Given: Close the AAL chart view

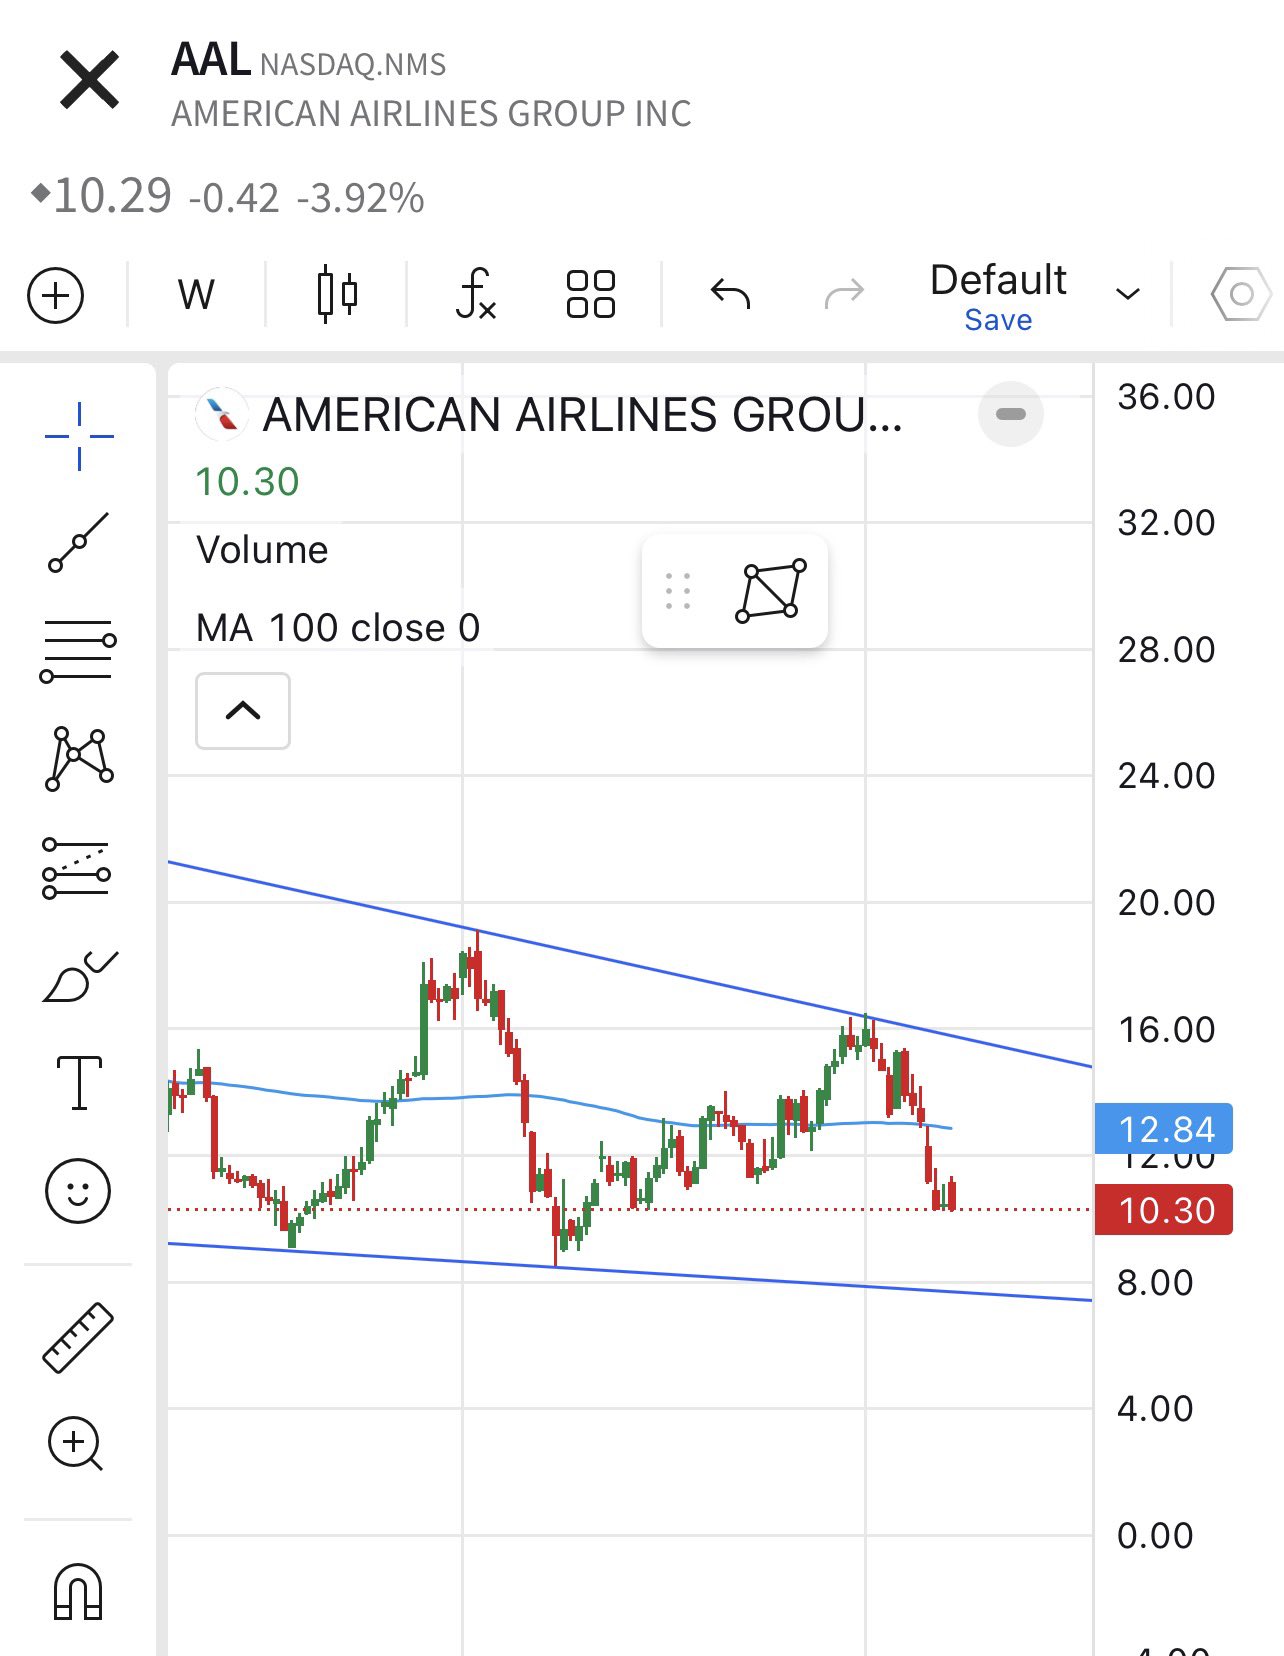Looking at the screenshot, I should point(90,80).
